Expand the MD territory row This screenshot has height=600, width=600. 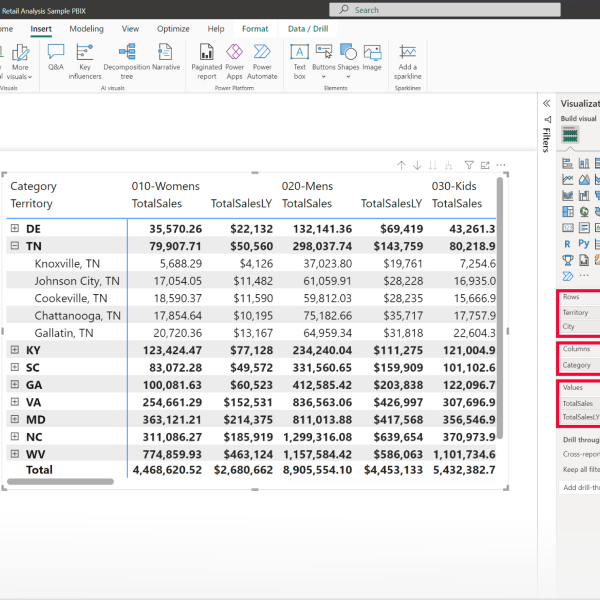point(15,419)
